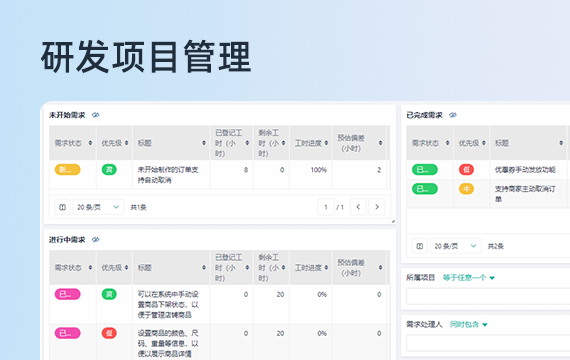The image size is (570, 360).
Task: Open column settings icon in 已完成需求 footer
Action: click(x=420, y=246)
